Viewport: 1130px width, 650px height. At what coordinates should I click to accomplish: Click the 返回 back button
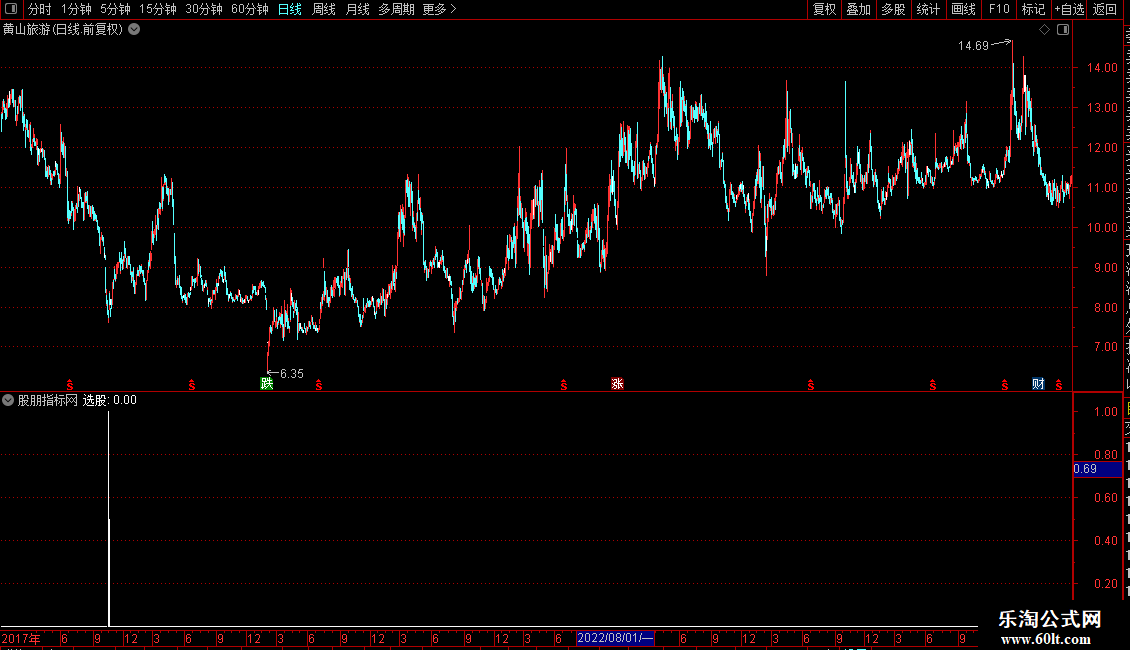[x=1105, y=9]
